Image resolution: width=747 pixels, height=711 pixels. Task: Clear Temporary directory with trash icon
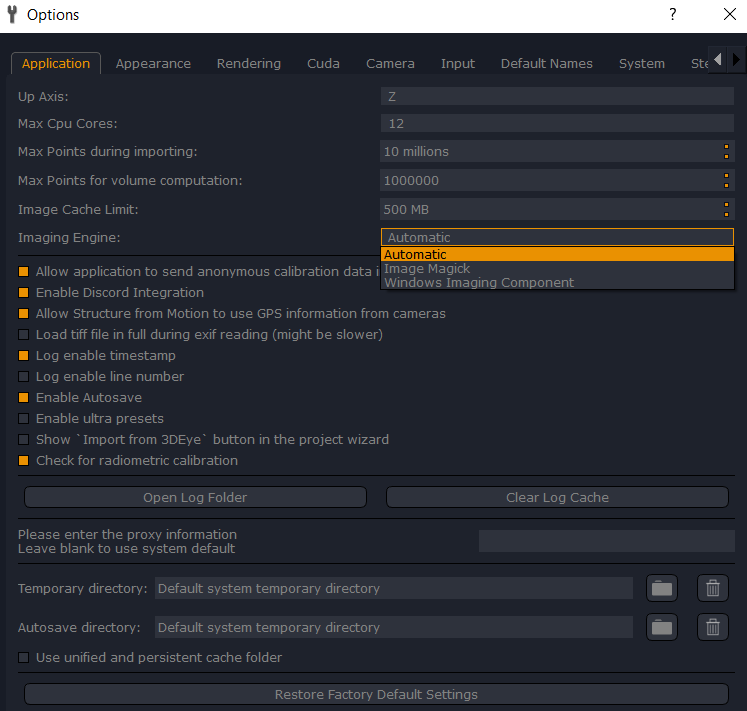tap(713, 589)
